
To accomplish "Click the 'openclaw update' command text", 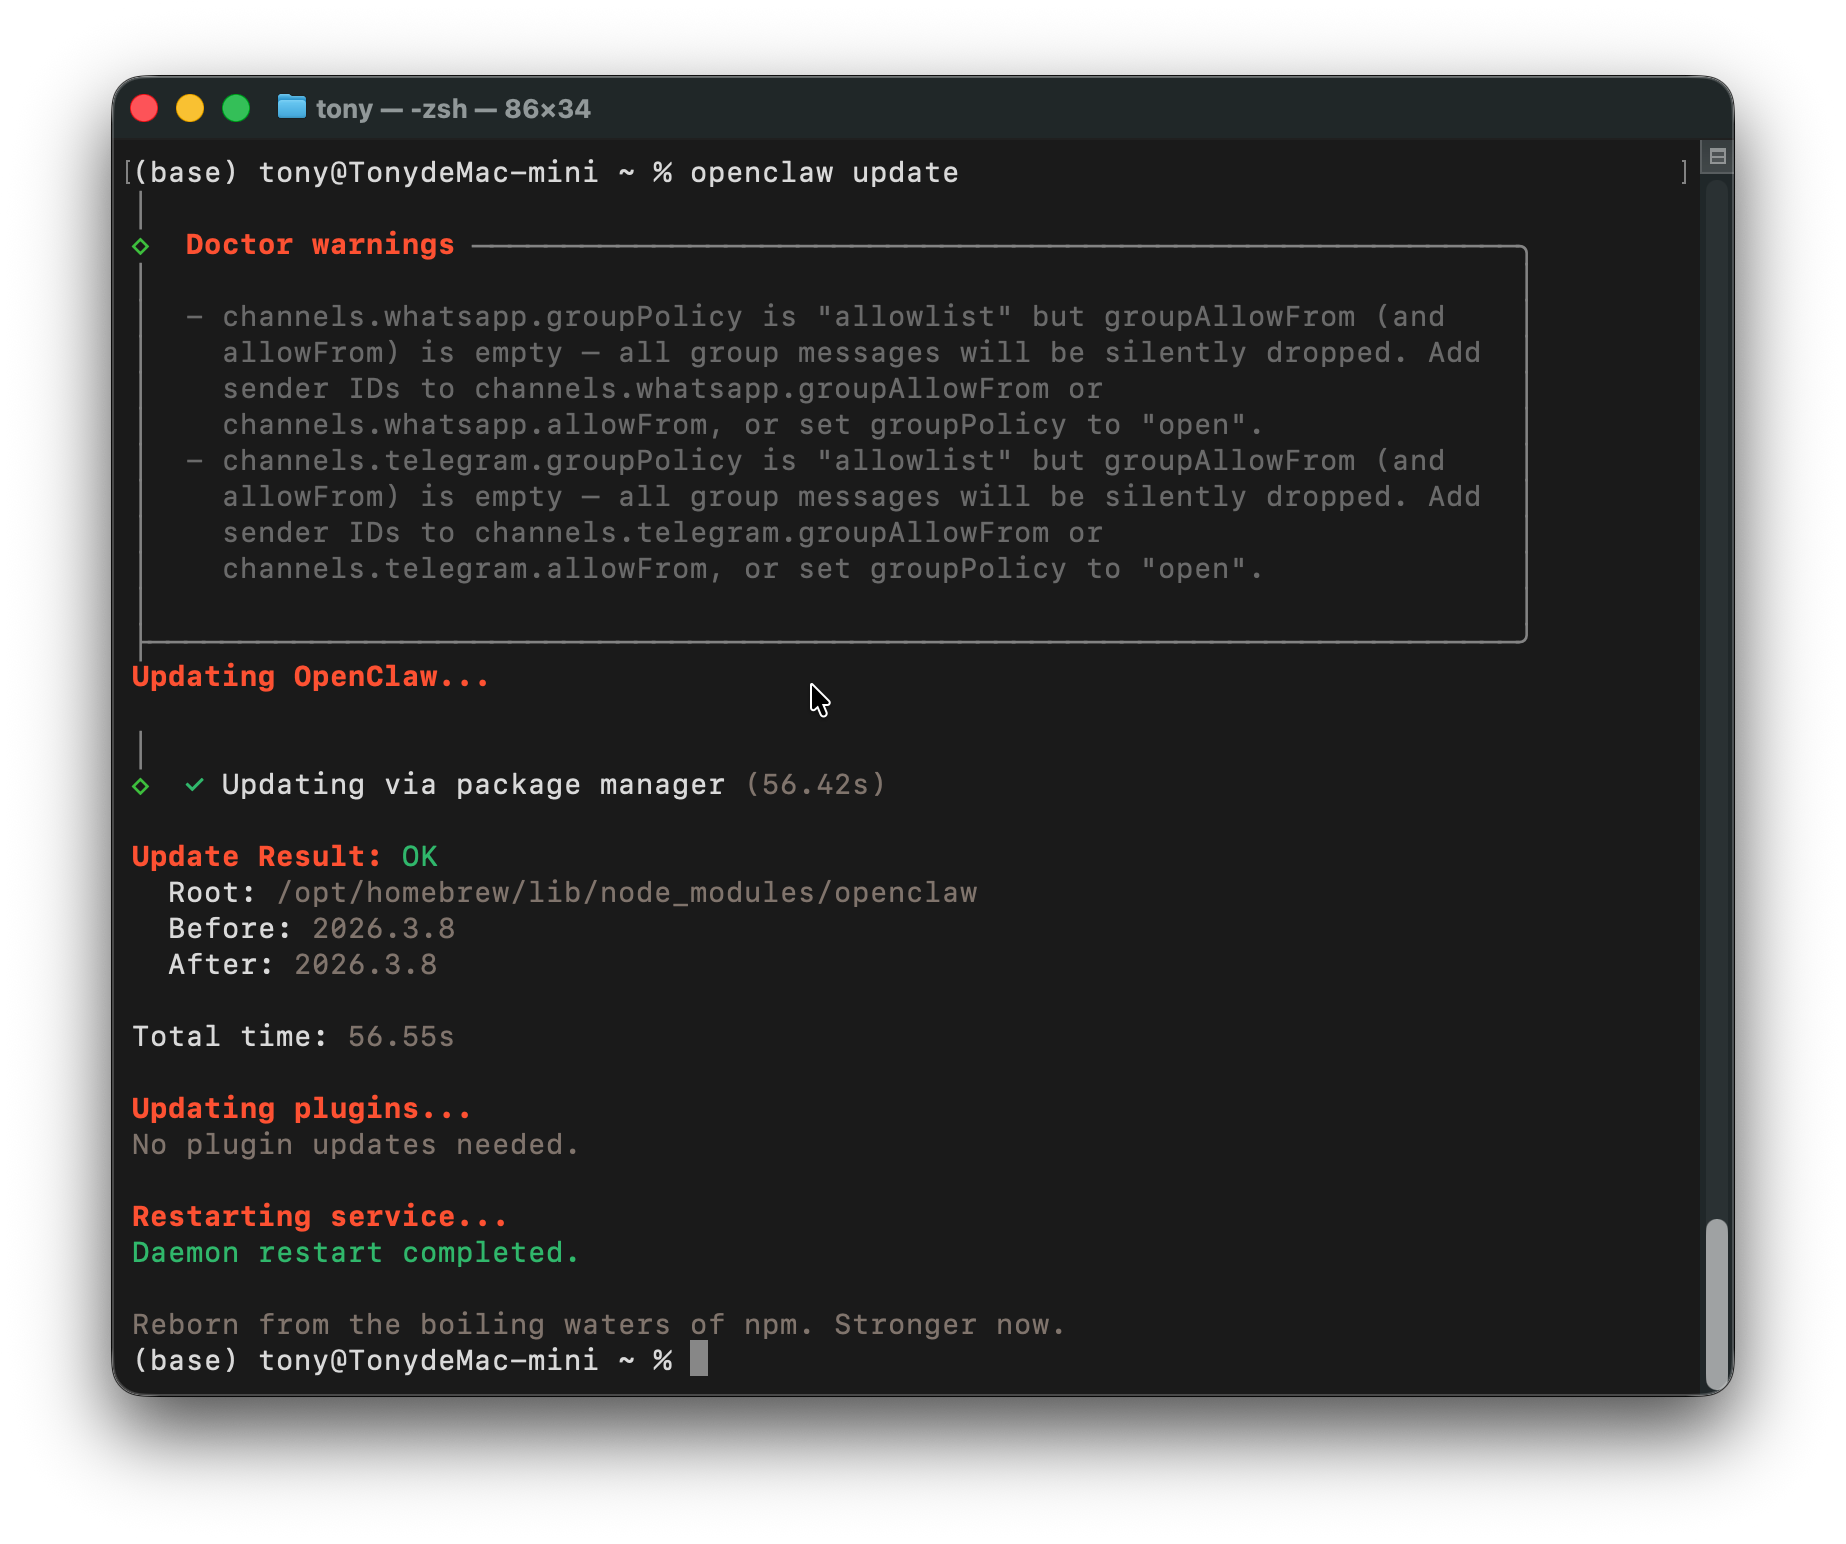I will [824, 173].
